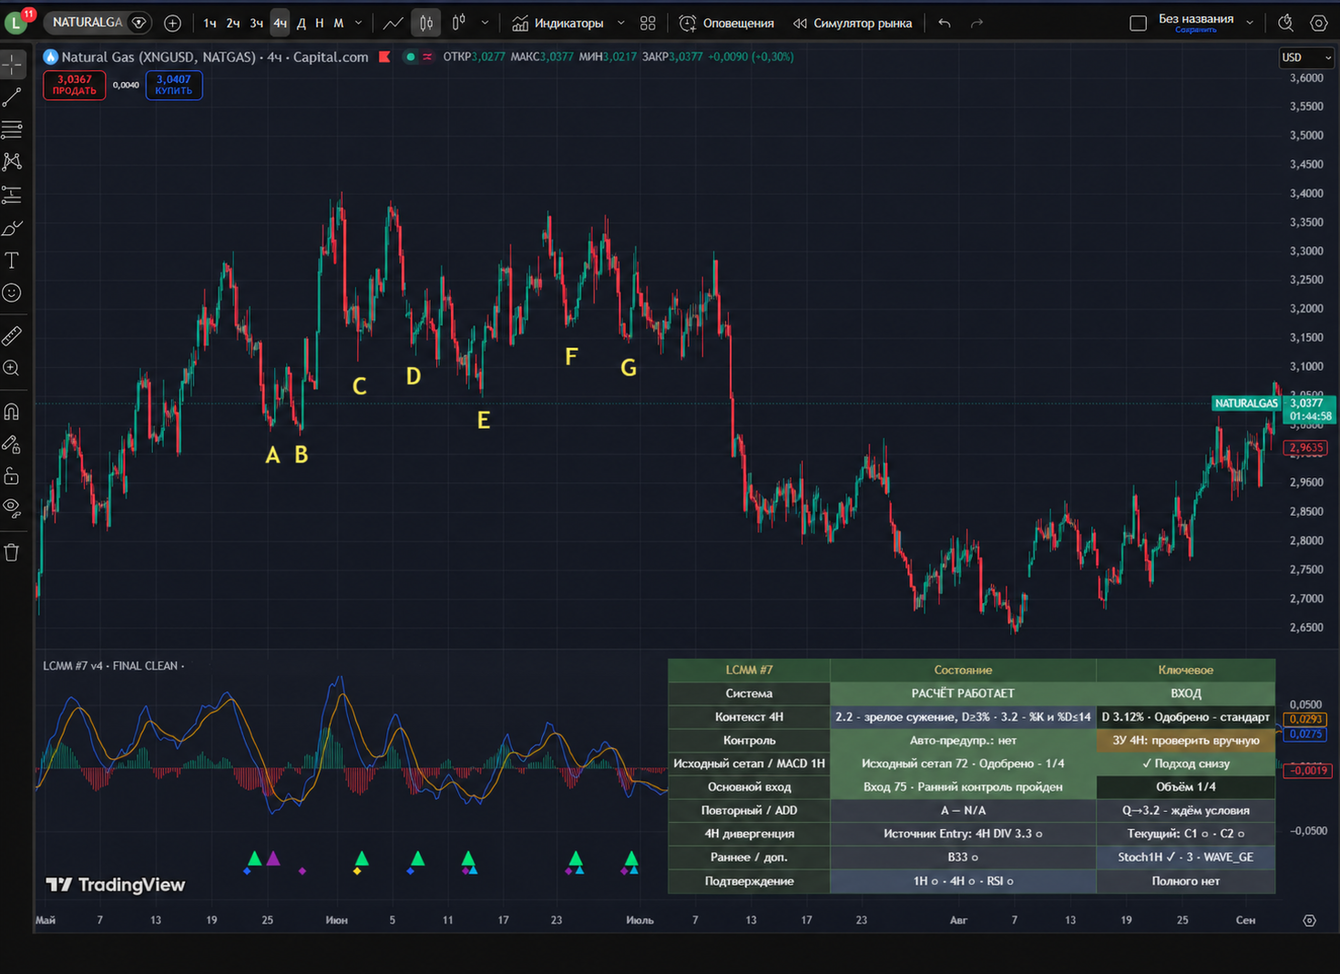Select the Text annotation tool
The image size is (1340, 974).
click(x=12, y=261)
